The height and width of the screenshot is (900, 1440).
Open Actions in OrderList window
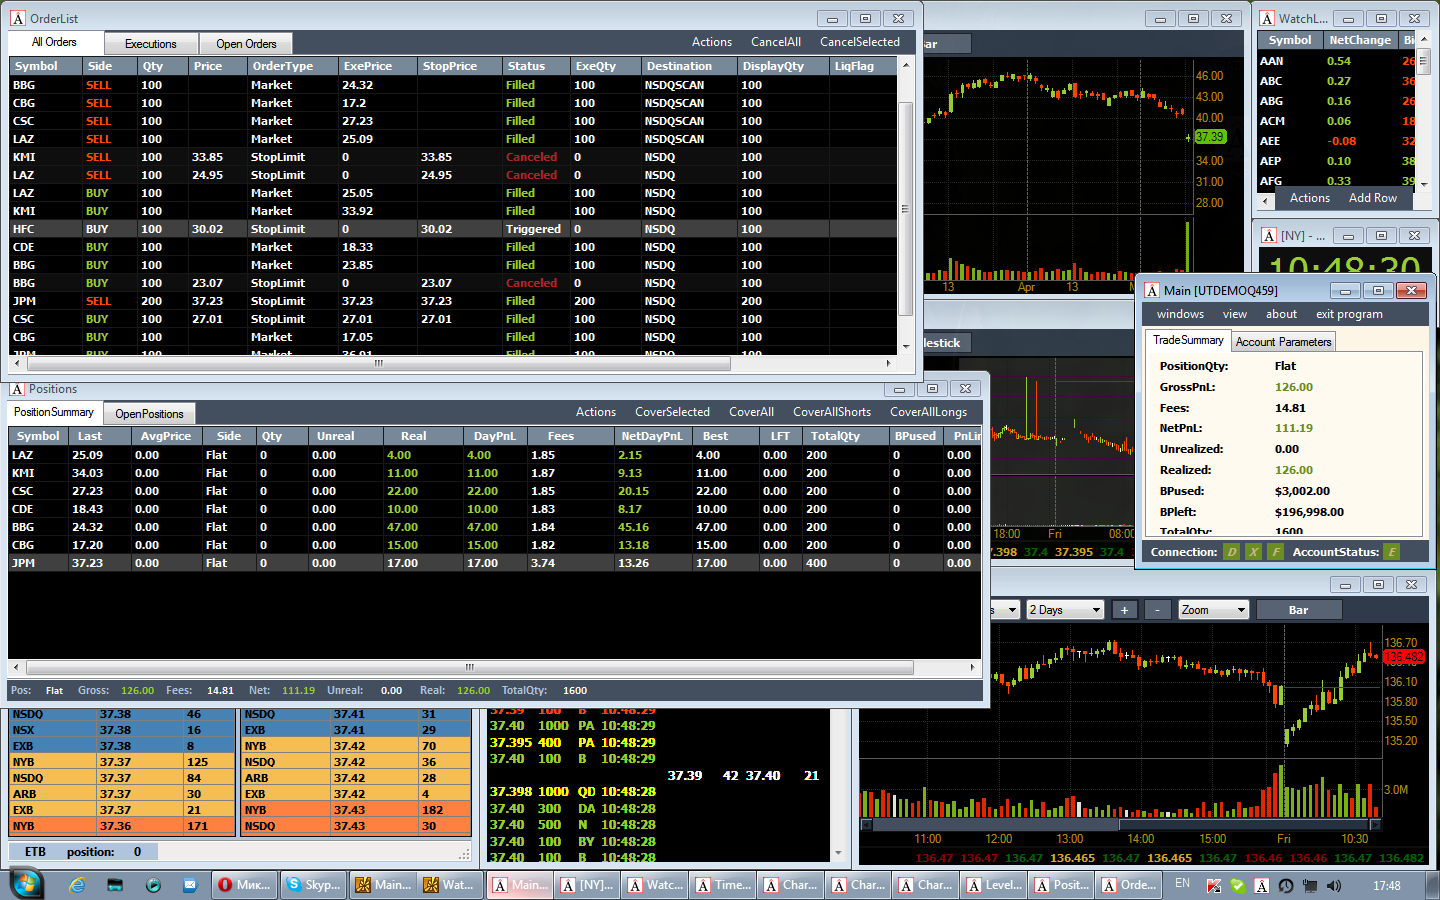712,42
